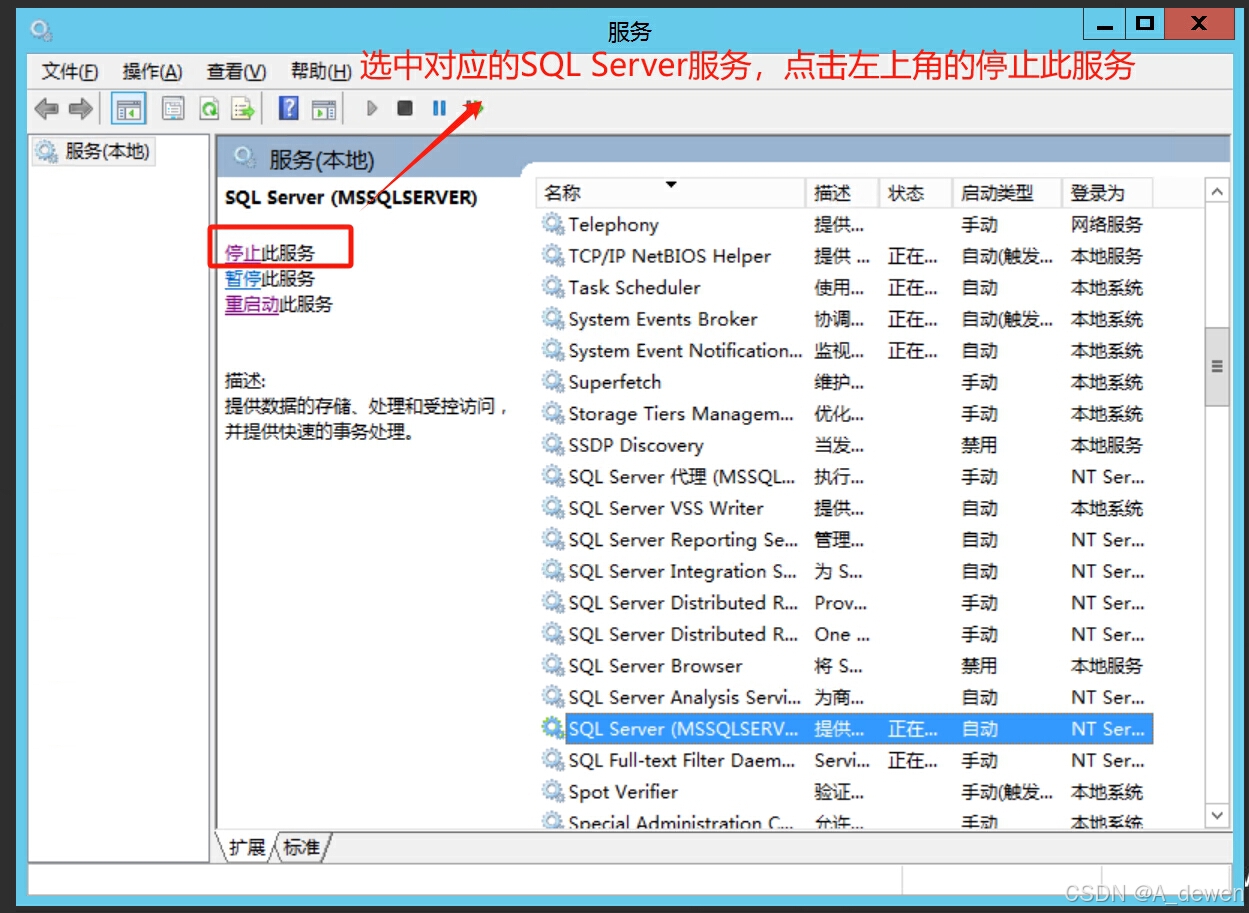
Task: Click the Back arrow toolbar icon
Action: point(46,108)
